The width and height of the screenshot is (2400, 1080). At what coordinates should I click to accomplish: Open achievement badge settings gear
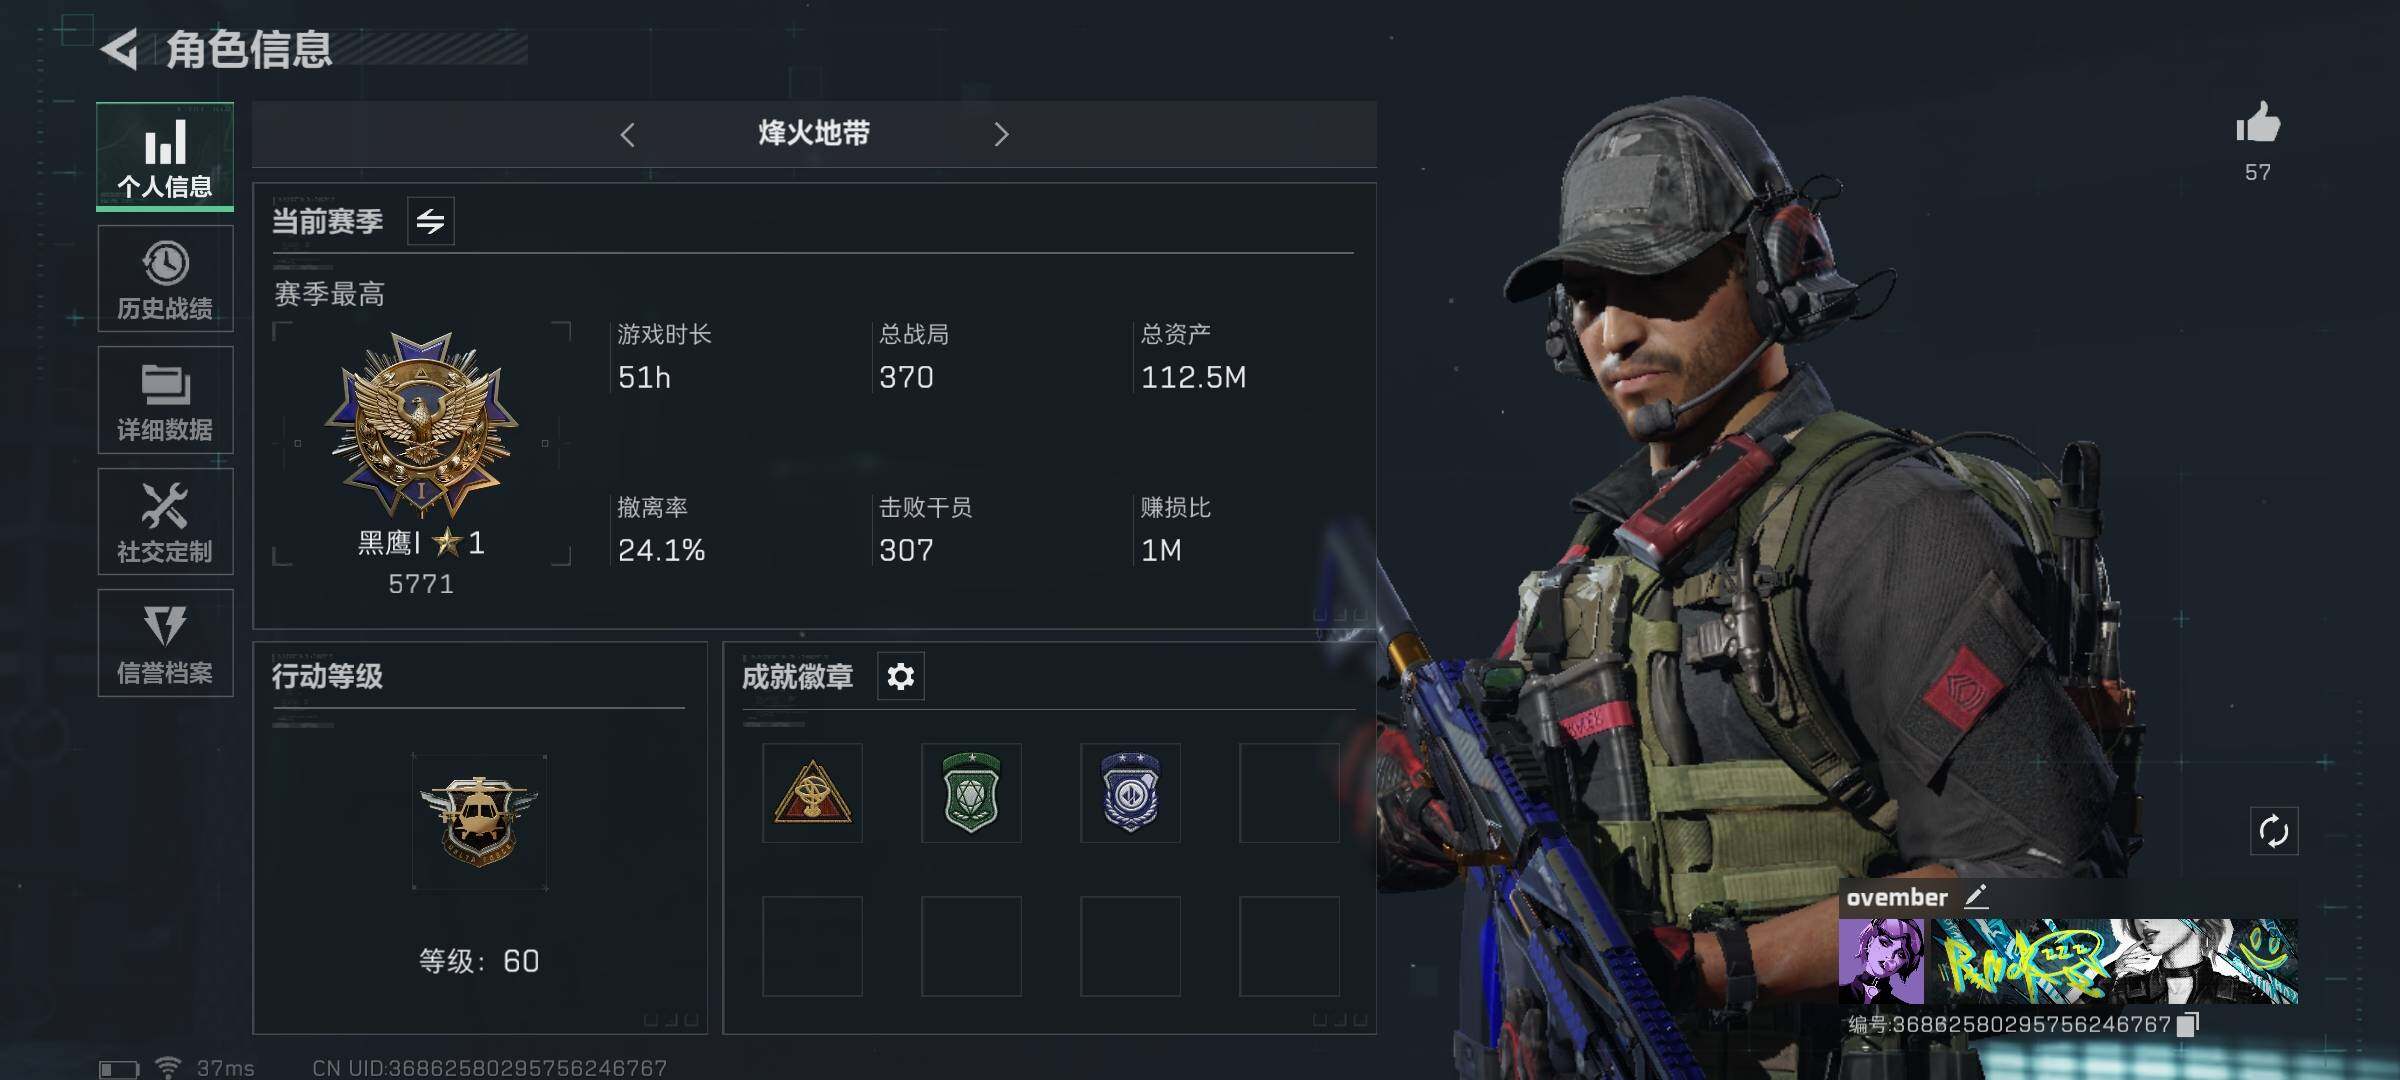coord(900,677)
